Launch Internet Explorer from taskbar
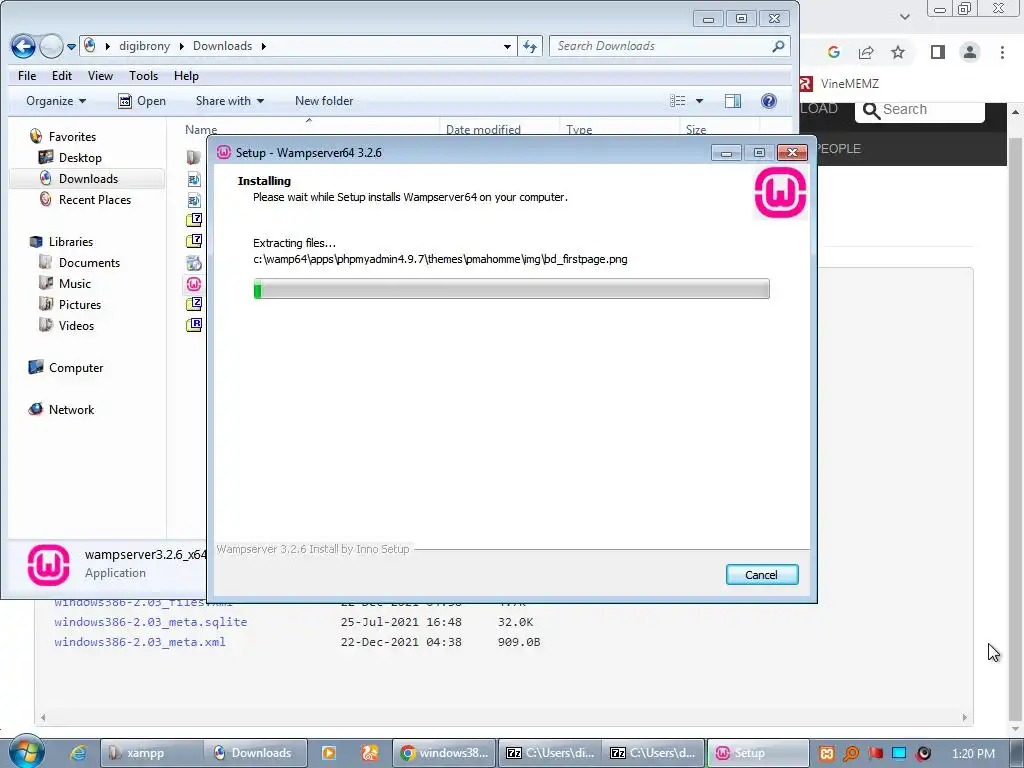This screenshot has width=1024, height=768. coord(78,753)
